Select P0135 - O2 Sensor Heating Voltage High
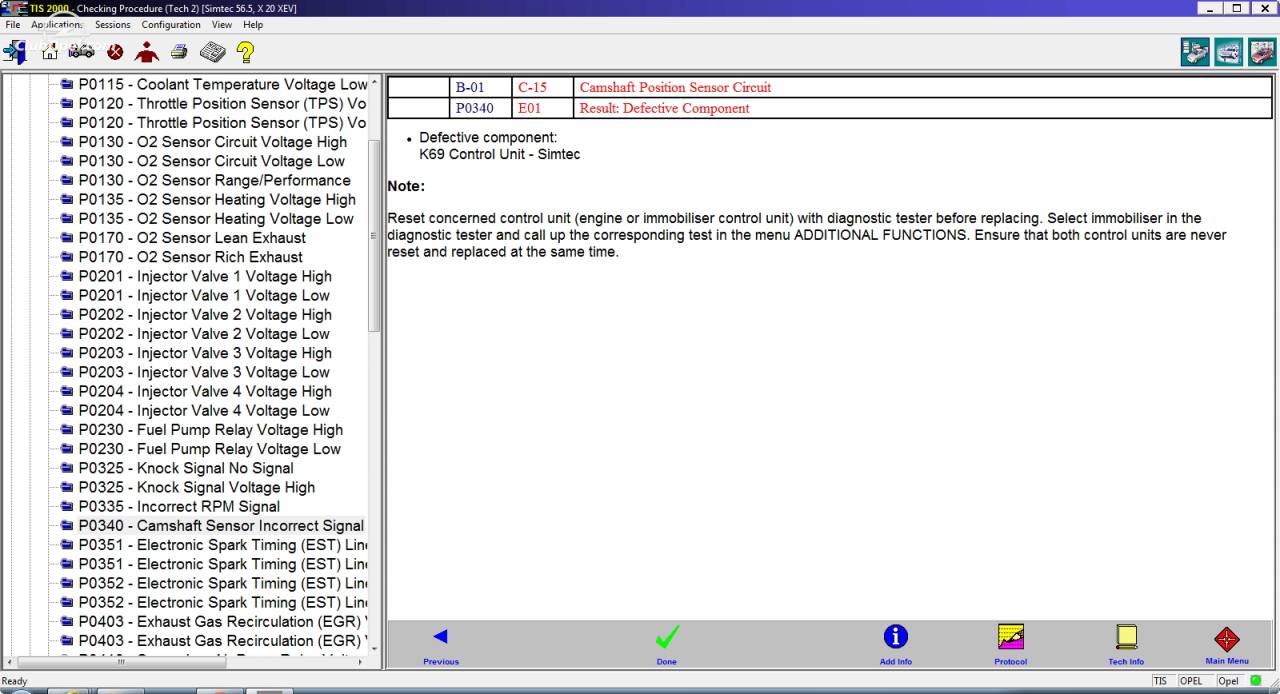This screenshot has width=1280, height=694. tap(217, 200)
